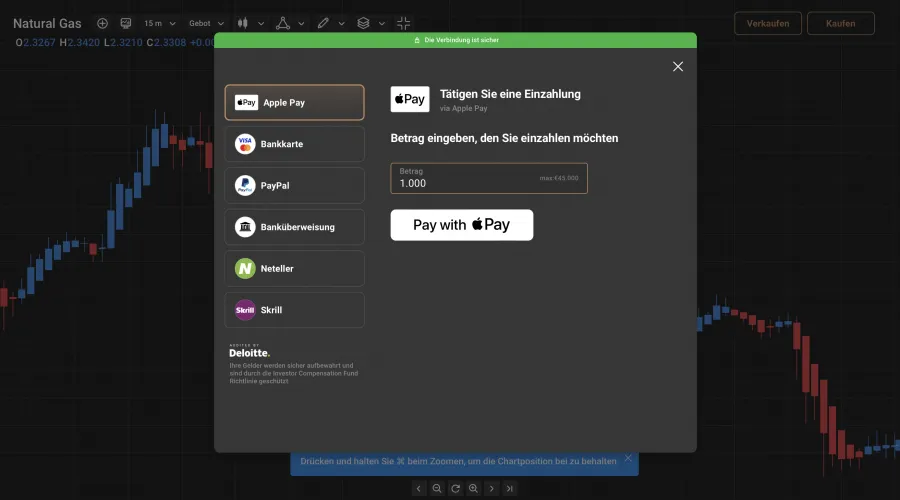Click the Kaufen button
Screen dimensions: 900x500
tap(841, 23)
